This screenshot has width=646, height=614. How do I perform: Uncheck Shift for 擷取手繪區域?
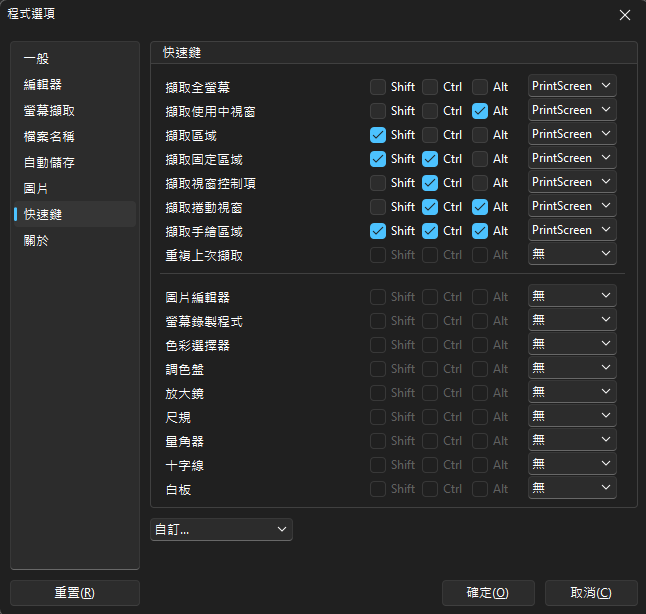point(378,231)
